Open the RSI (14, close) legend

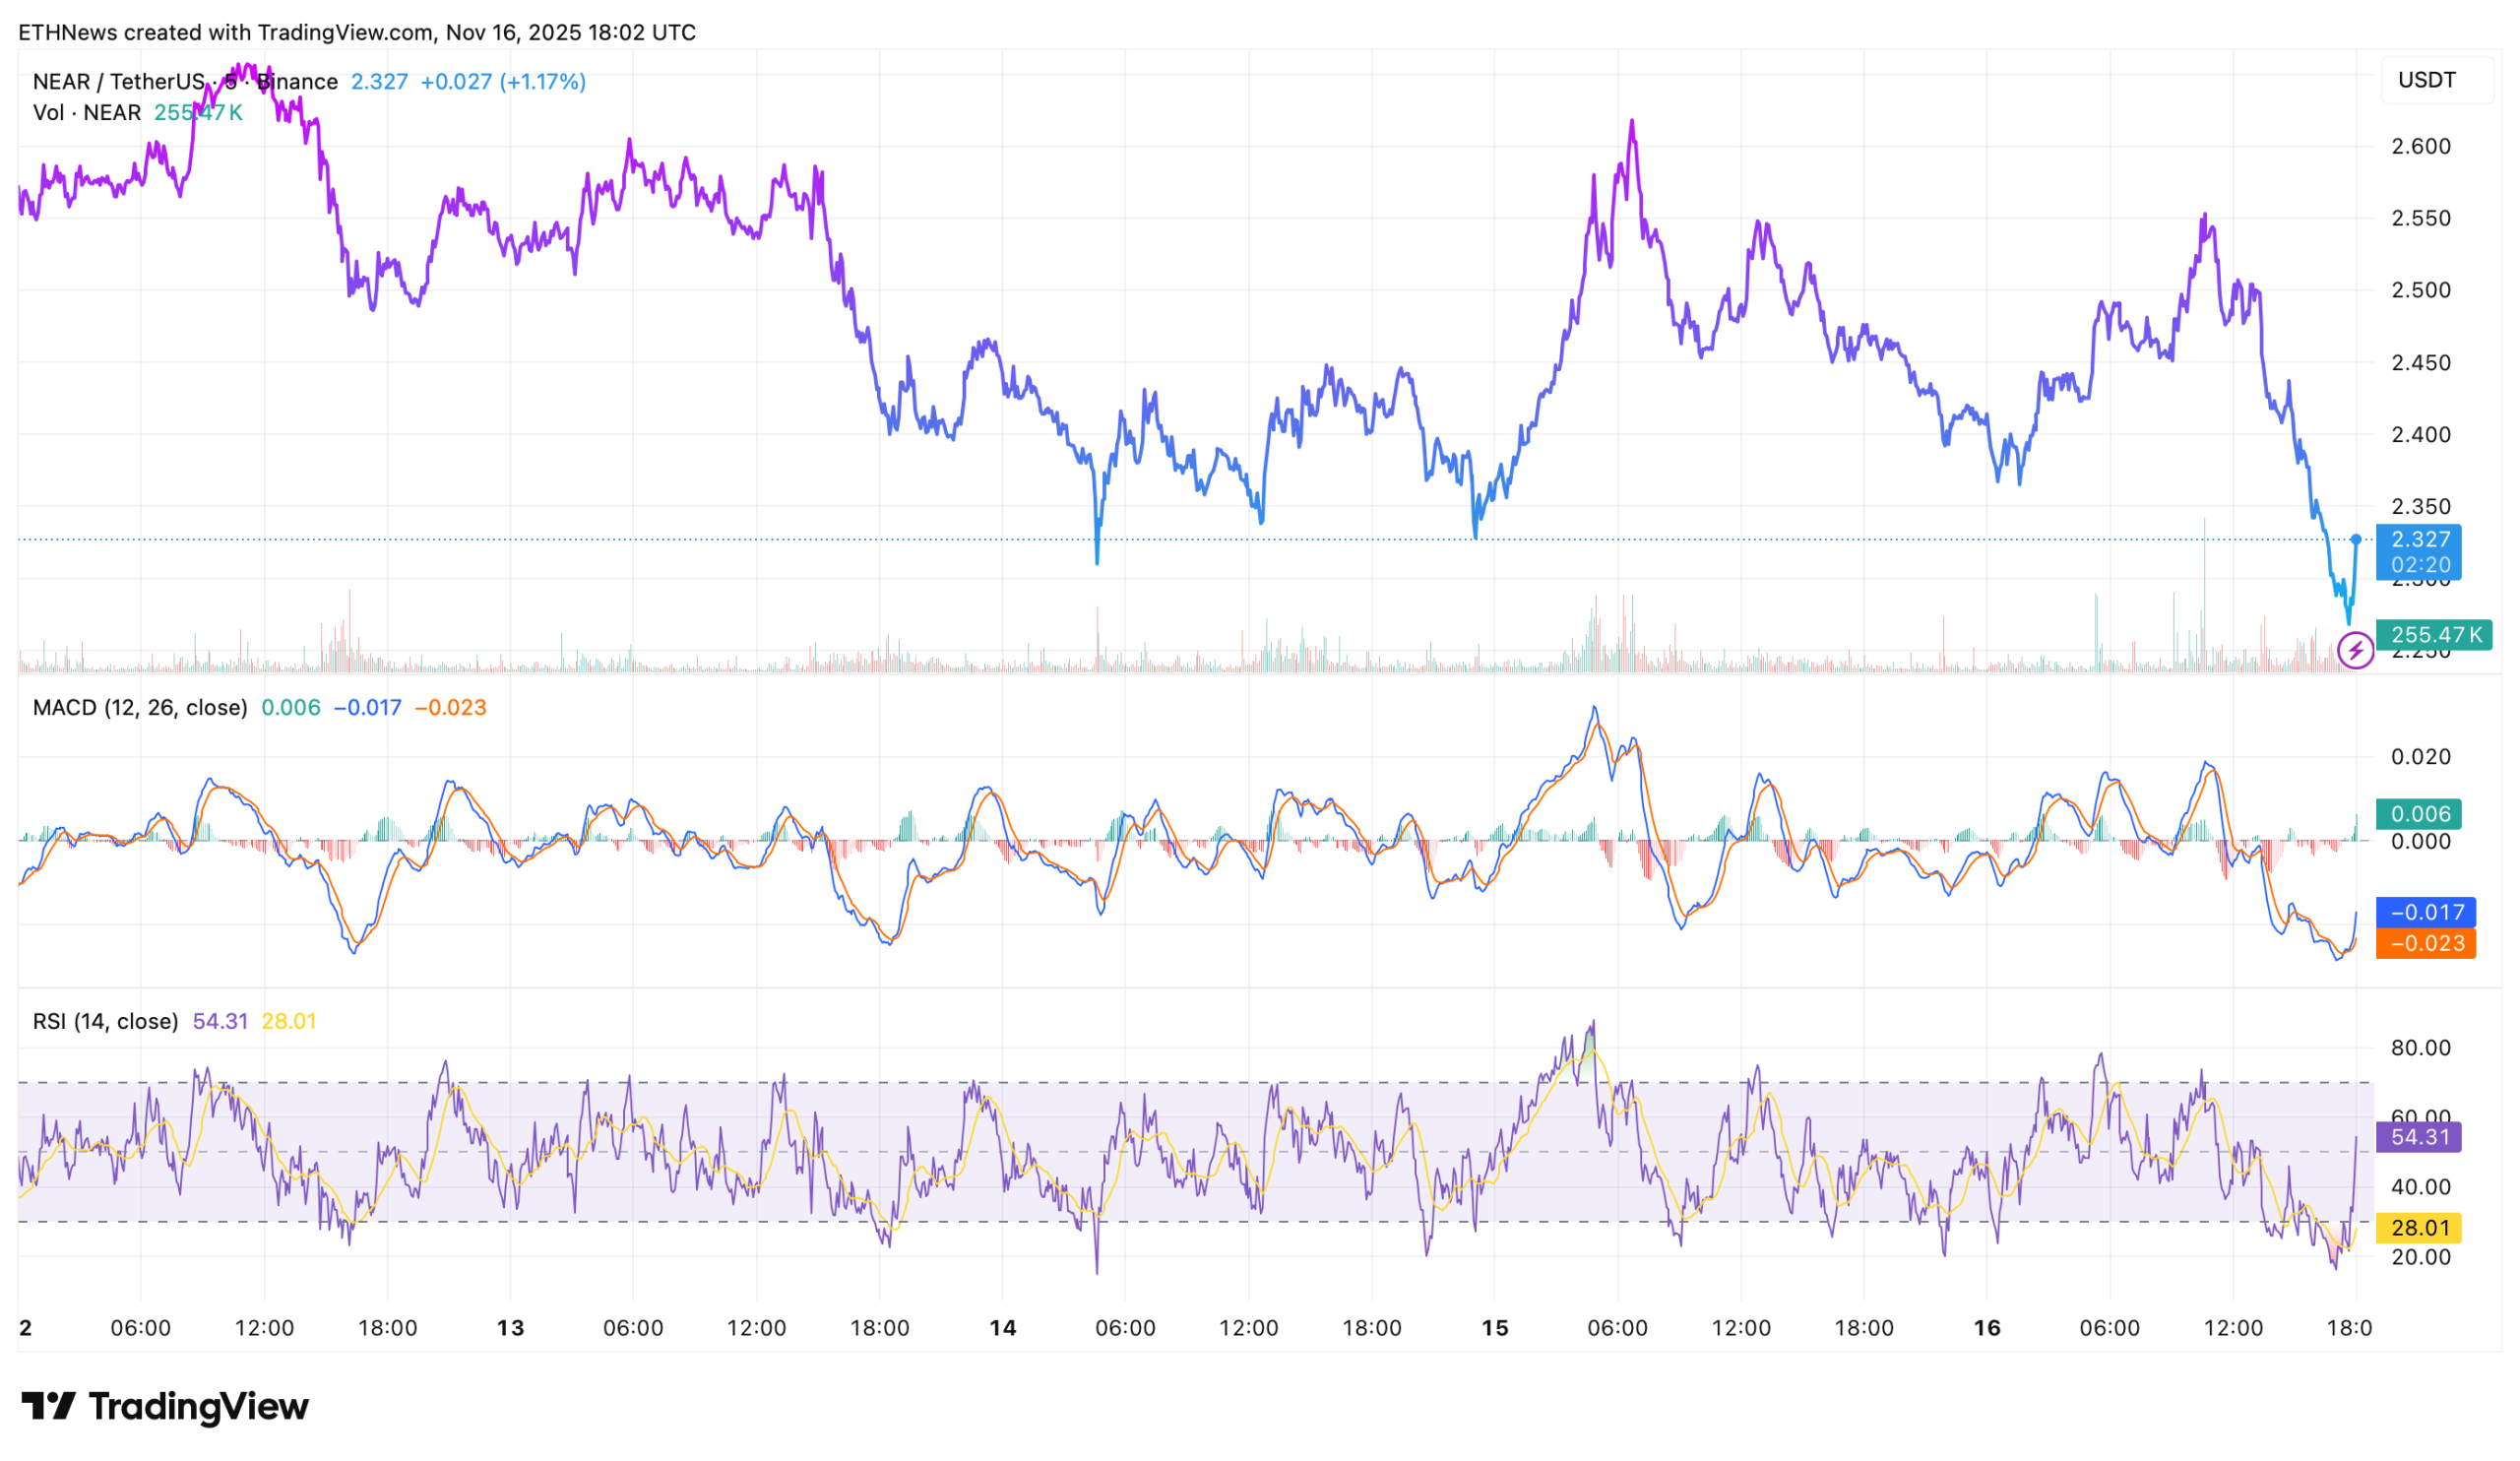pyautogui.click(x=105, y=1022)
